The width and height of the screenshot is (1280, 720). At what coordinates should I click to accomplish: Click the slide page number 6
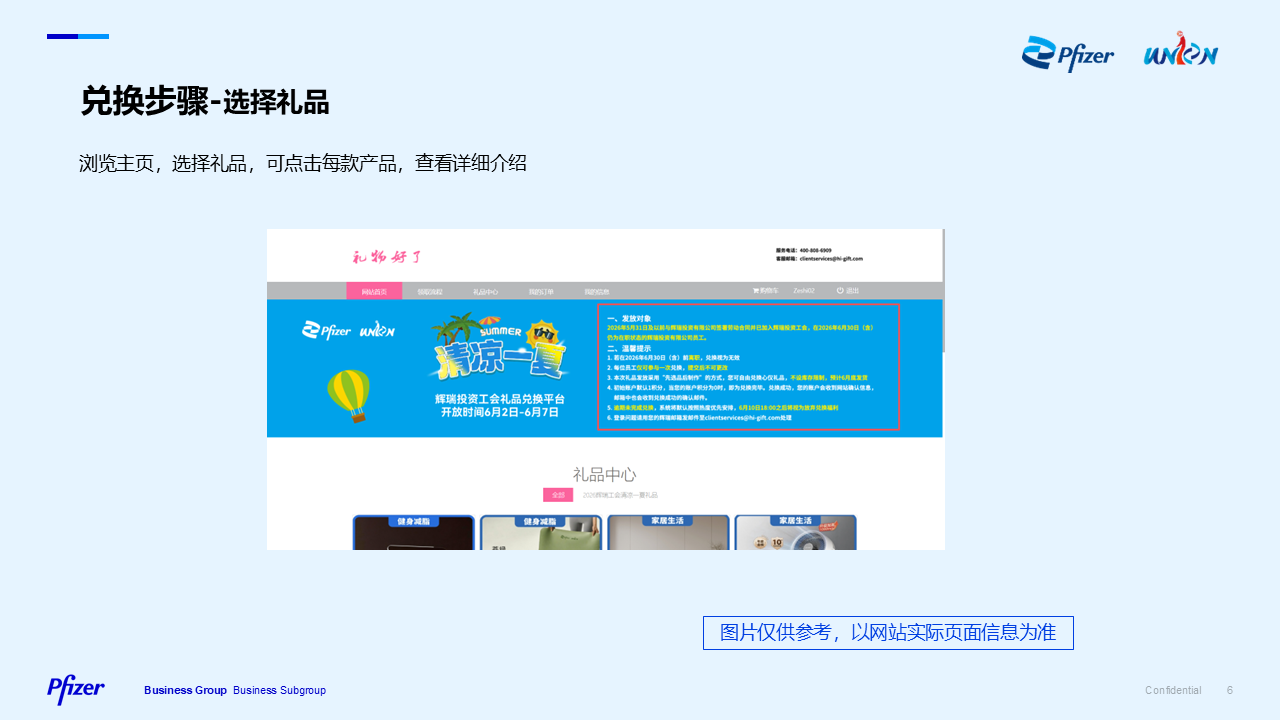[x=1230, y=690]
